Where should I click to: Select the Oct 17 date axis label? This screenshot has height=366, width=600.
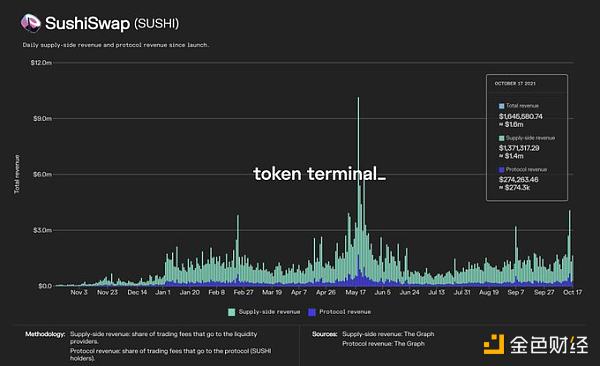tap(572, 292)
